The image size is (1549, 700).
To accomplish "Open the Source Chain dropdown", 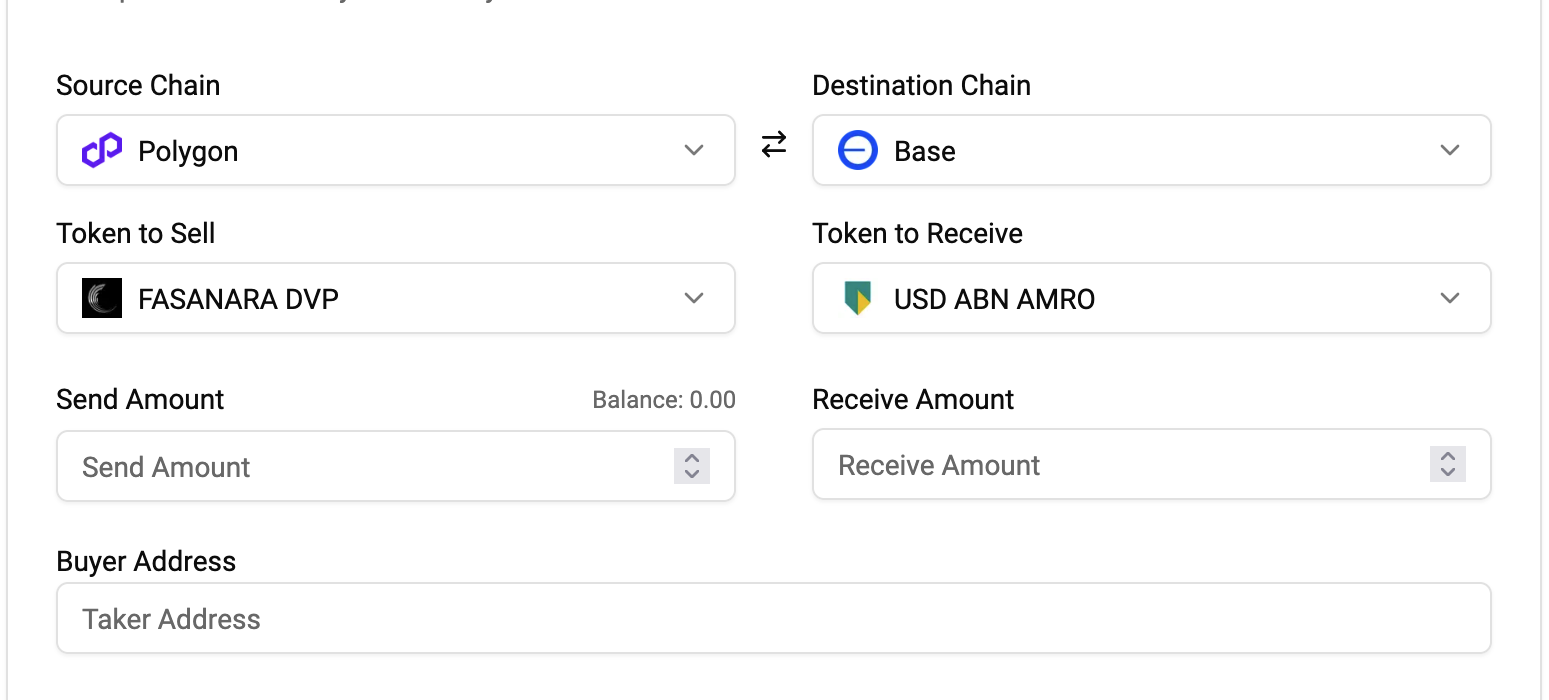I will (396, 150).
